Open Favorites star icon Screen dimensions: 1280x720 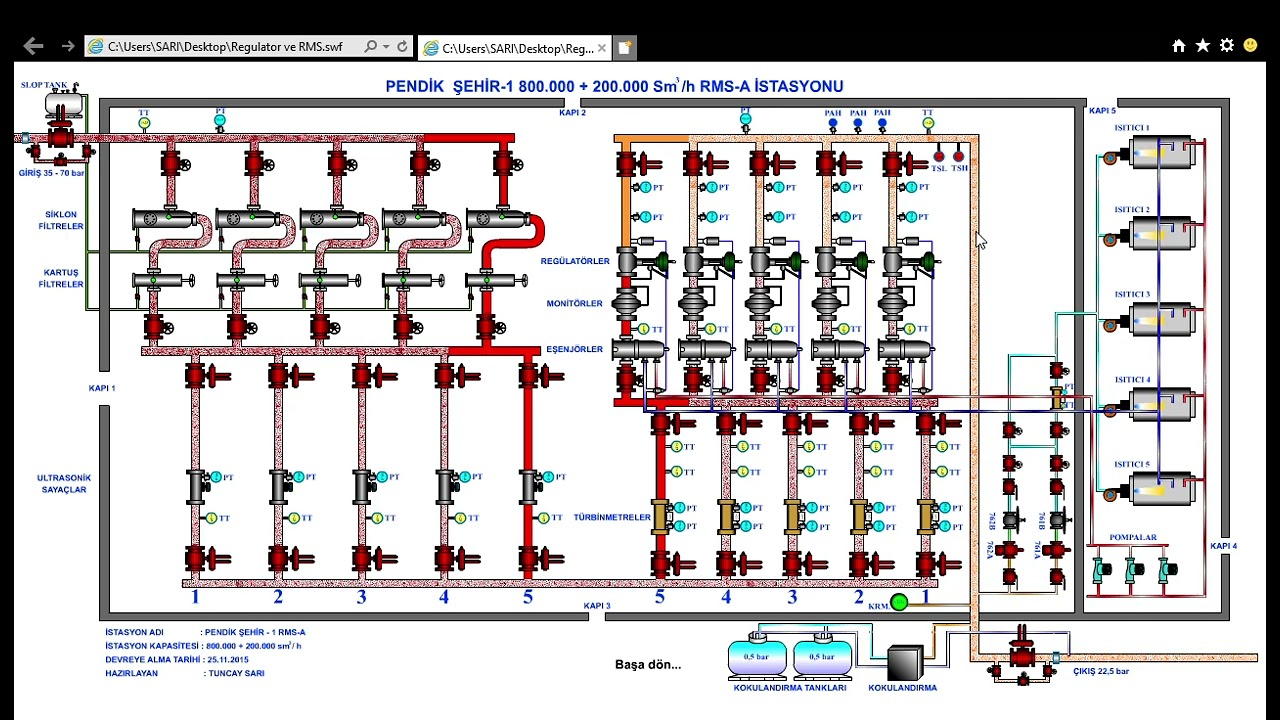(x=1203, y=46)
